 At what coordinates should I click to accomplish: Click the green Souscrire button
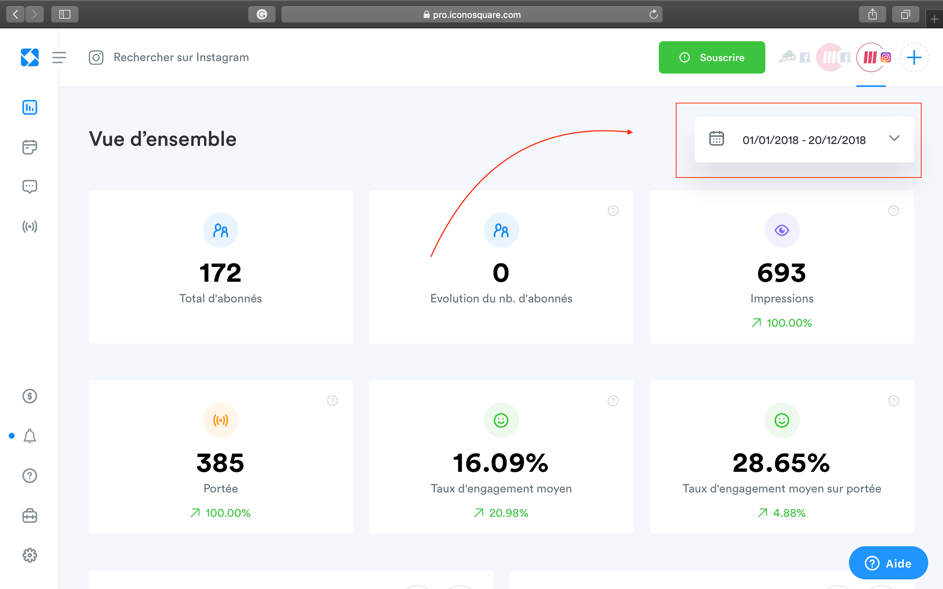(x=711, y=58)
